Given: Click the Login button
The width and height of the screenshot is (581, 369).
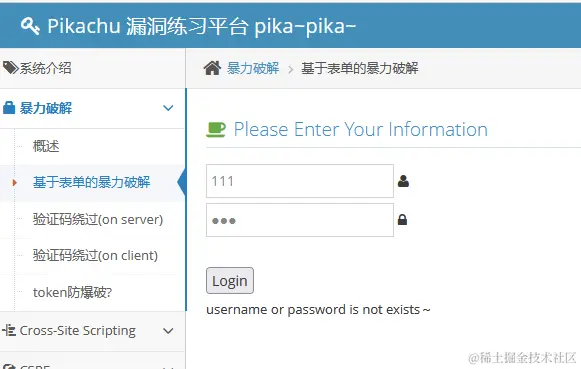Looking at the screenshot, I should pyautogui.click(x=230, y=280).
